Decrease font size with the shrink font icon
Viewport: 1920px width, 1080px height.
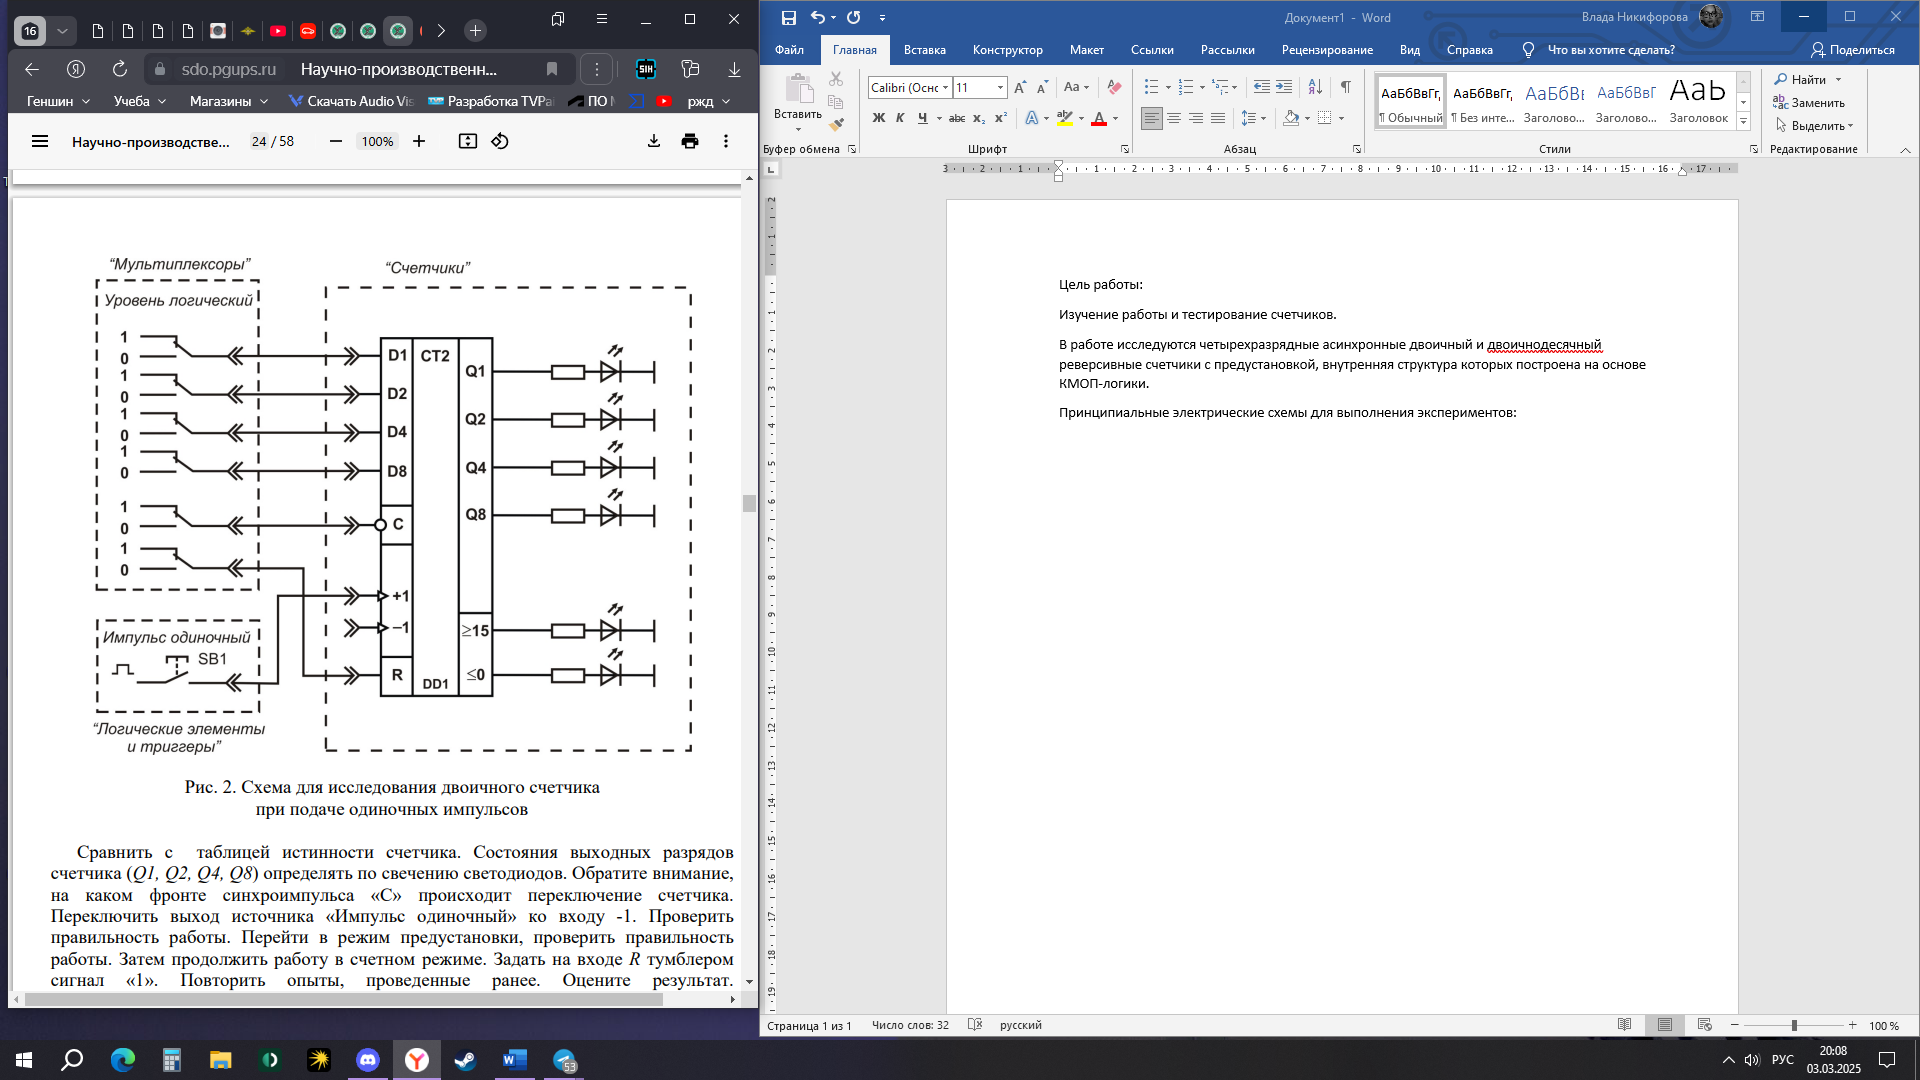click(1042, 88)
